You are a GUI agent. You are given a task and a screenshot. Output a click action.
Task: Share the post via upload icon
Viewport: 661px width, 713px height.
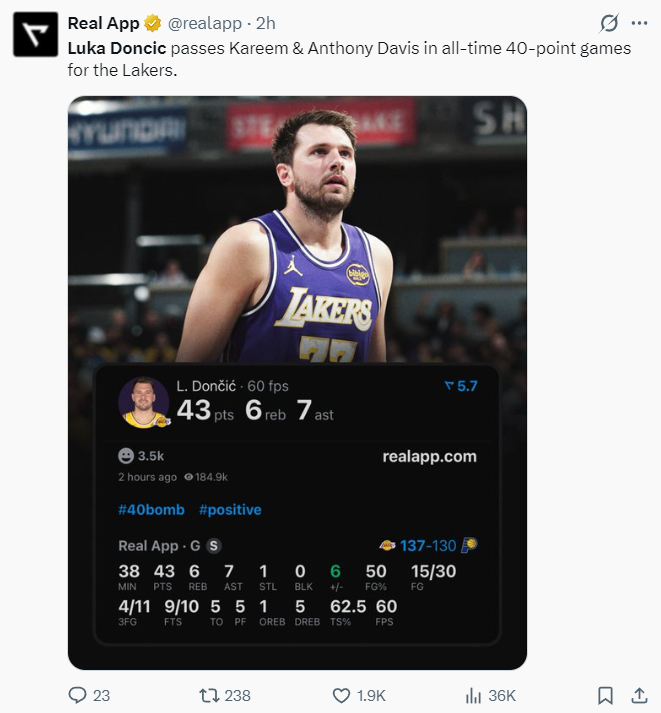coord(639,695)
